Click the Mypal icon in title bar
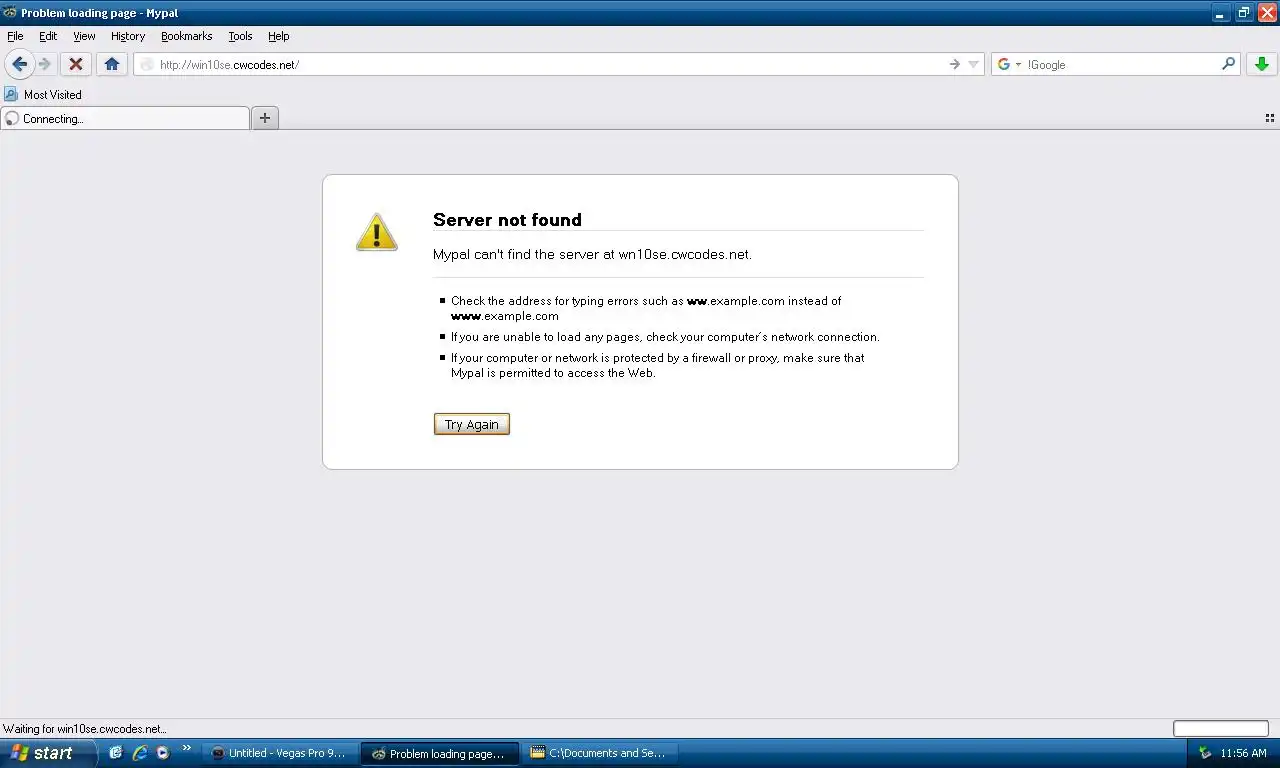 pos(10,13)
